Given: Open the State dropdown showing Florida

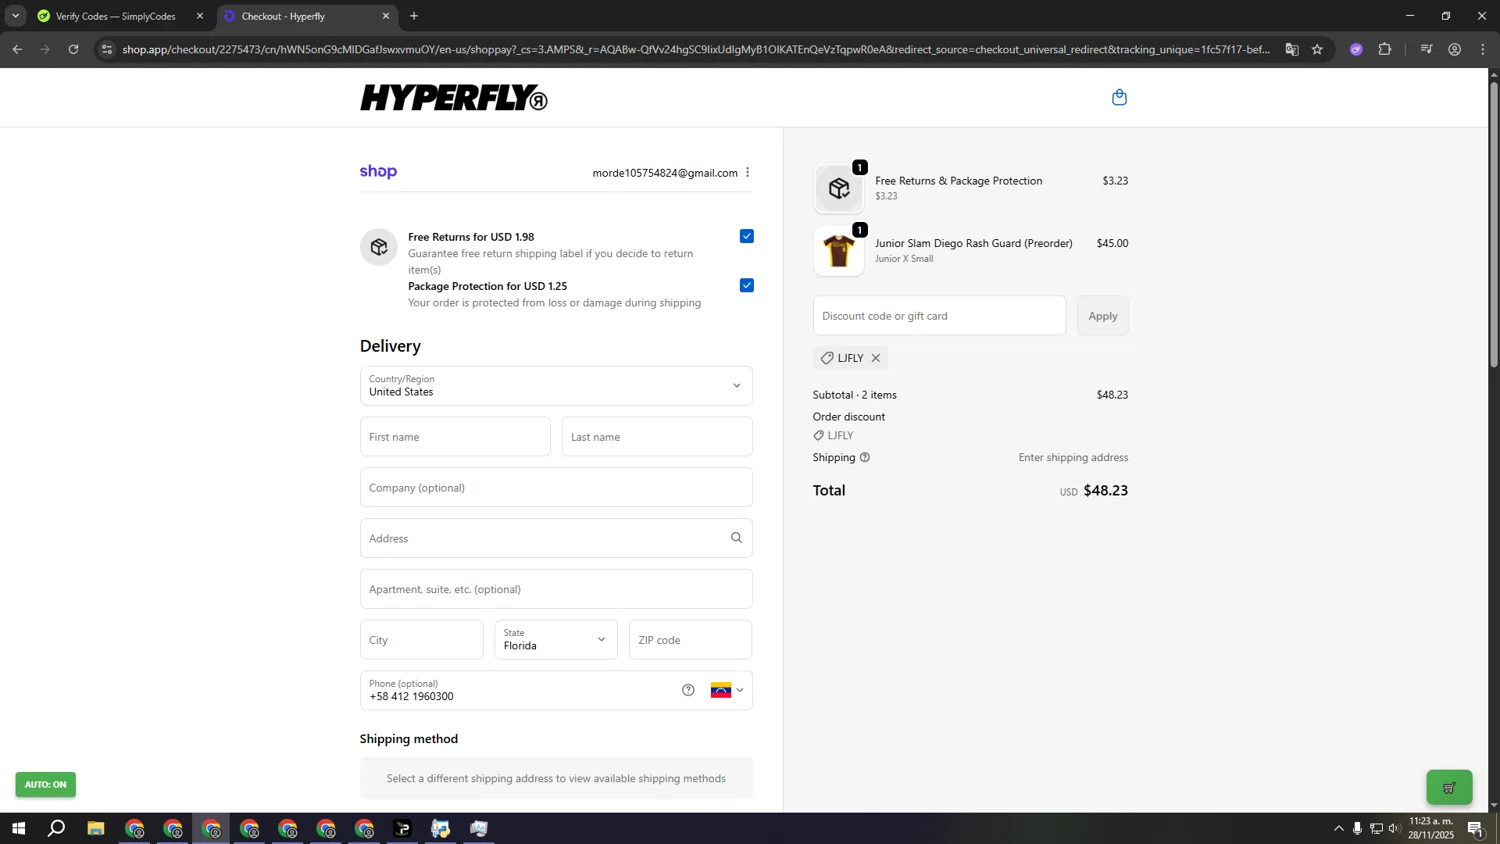Looking at the screenshot, I should point(556,640).
